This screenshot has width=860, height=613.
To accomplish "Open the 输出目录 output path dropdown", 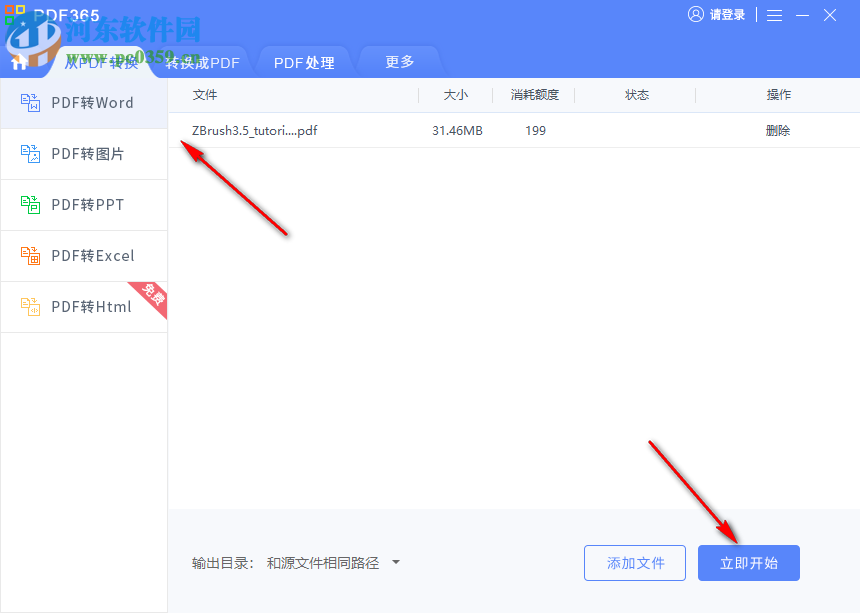I will pos(395,563).
